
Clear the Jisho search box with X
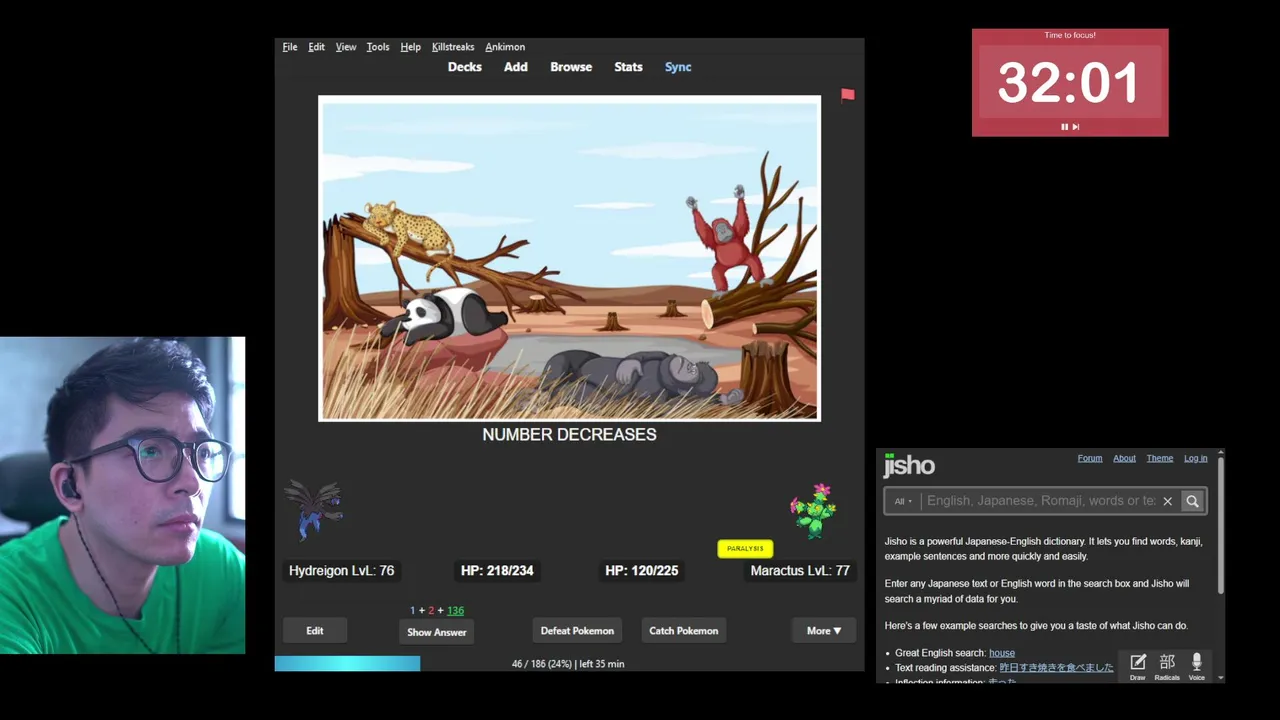[1167, 501]
